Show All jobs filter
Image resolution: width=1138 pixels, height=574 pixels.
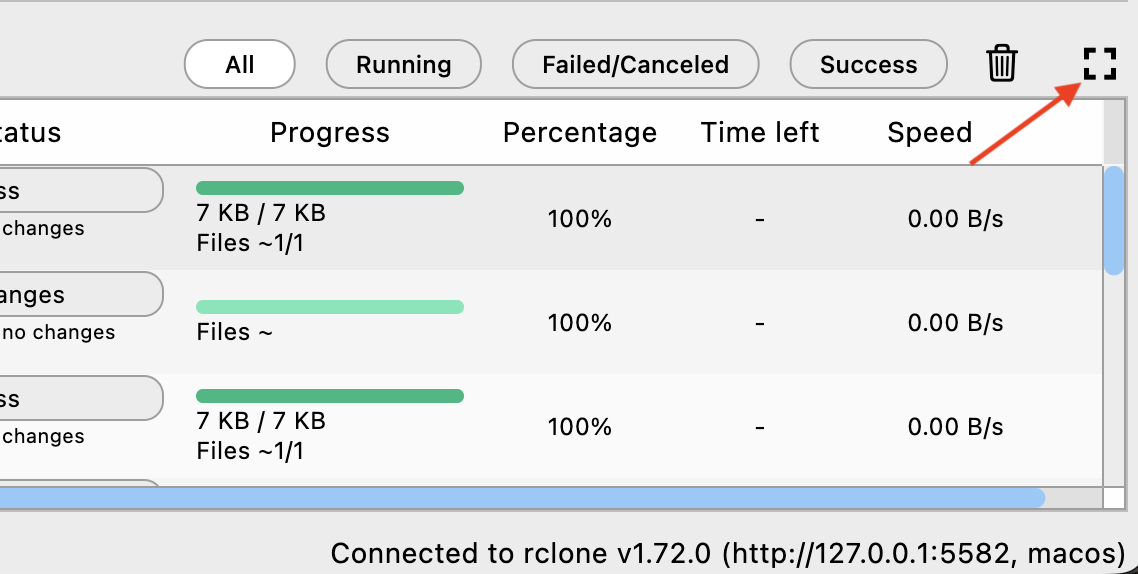[240, 65]
